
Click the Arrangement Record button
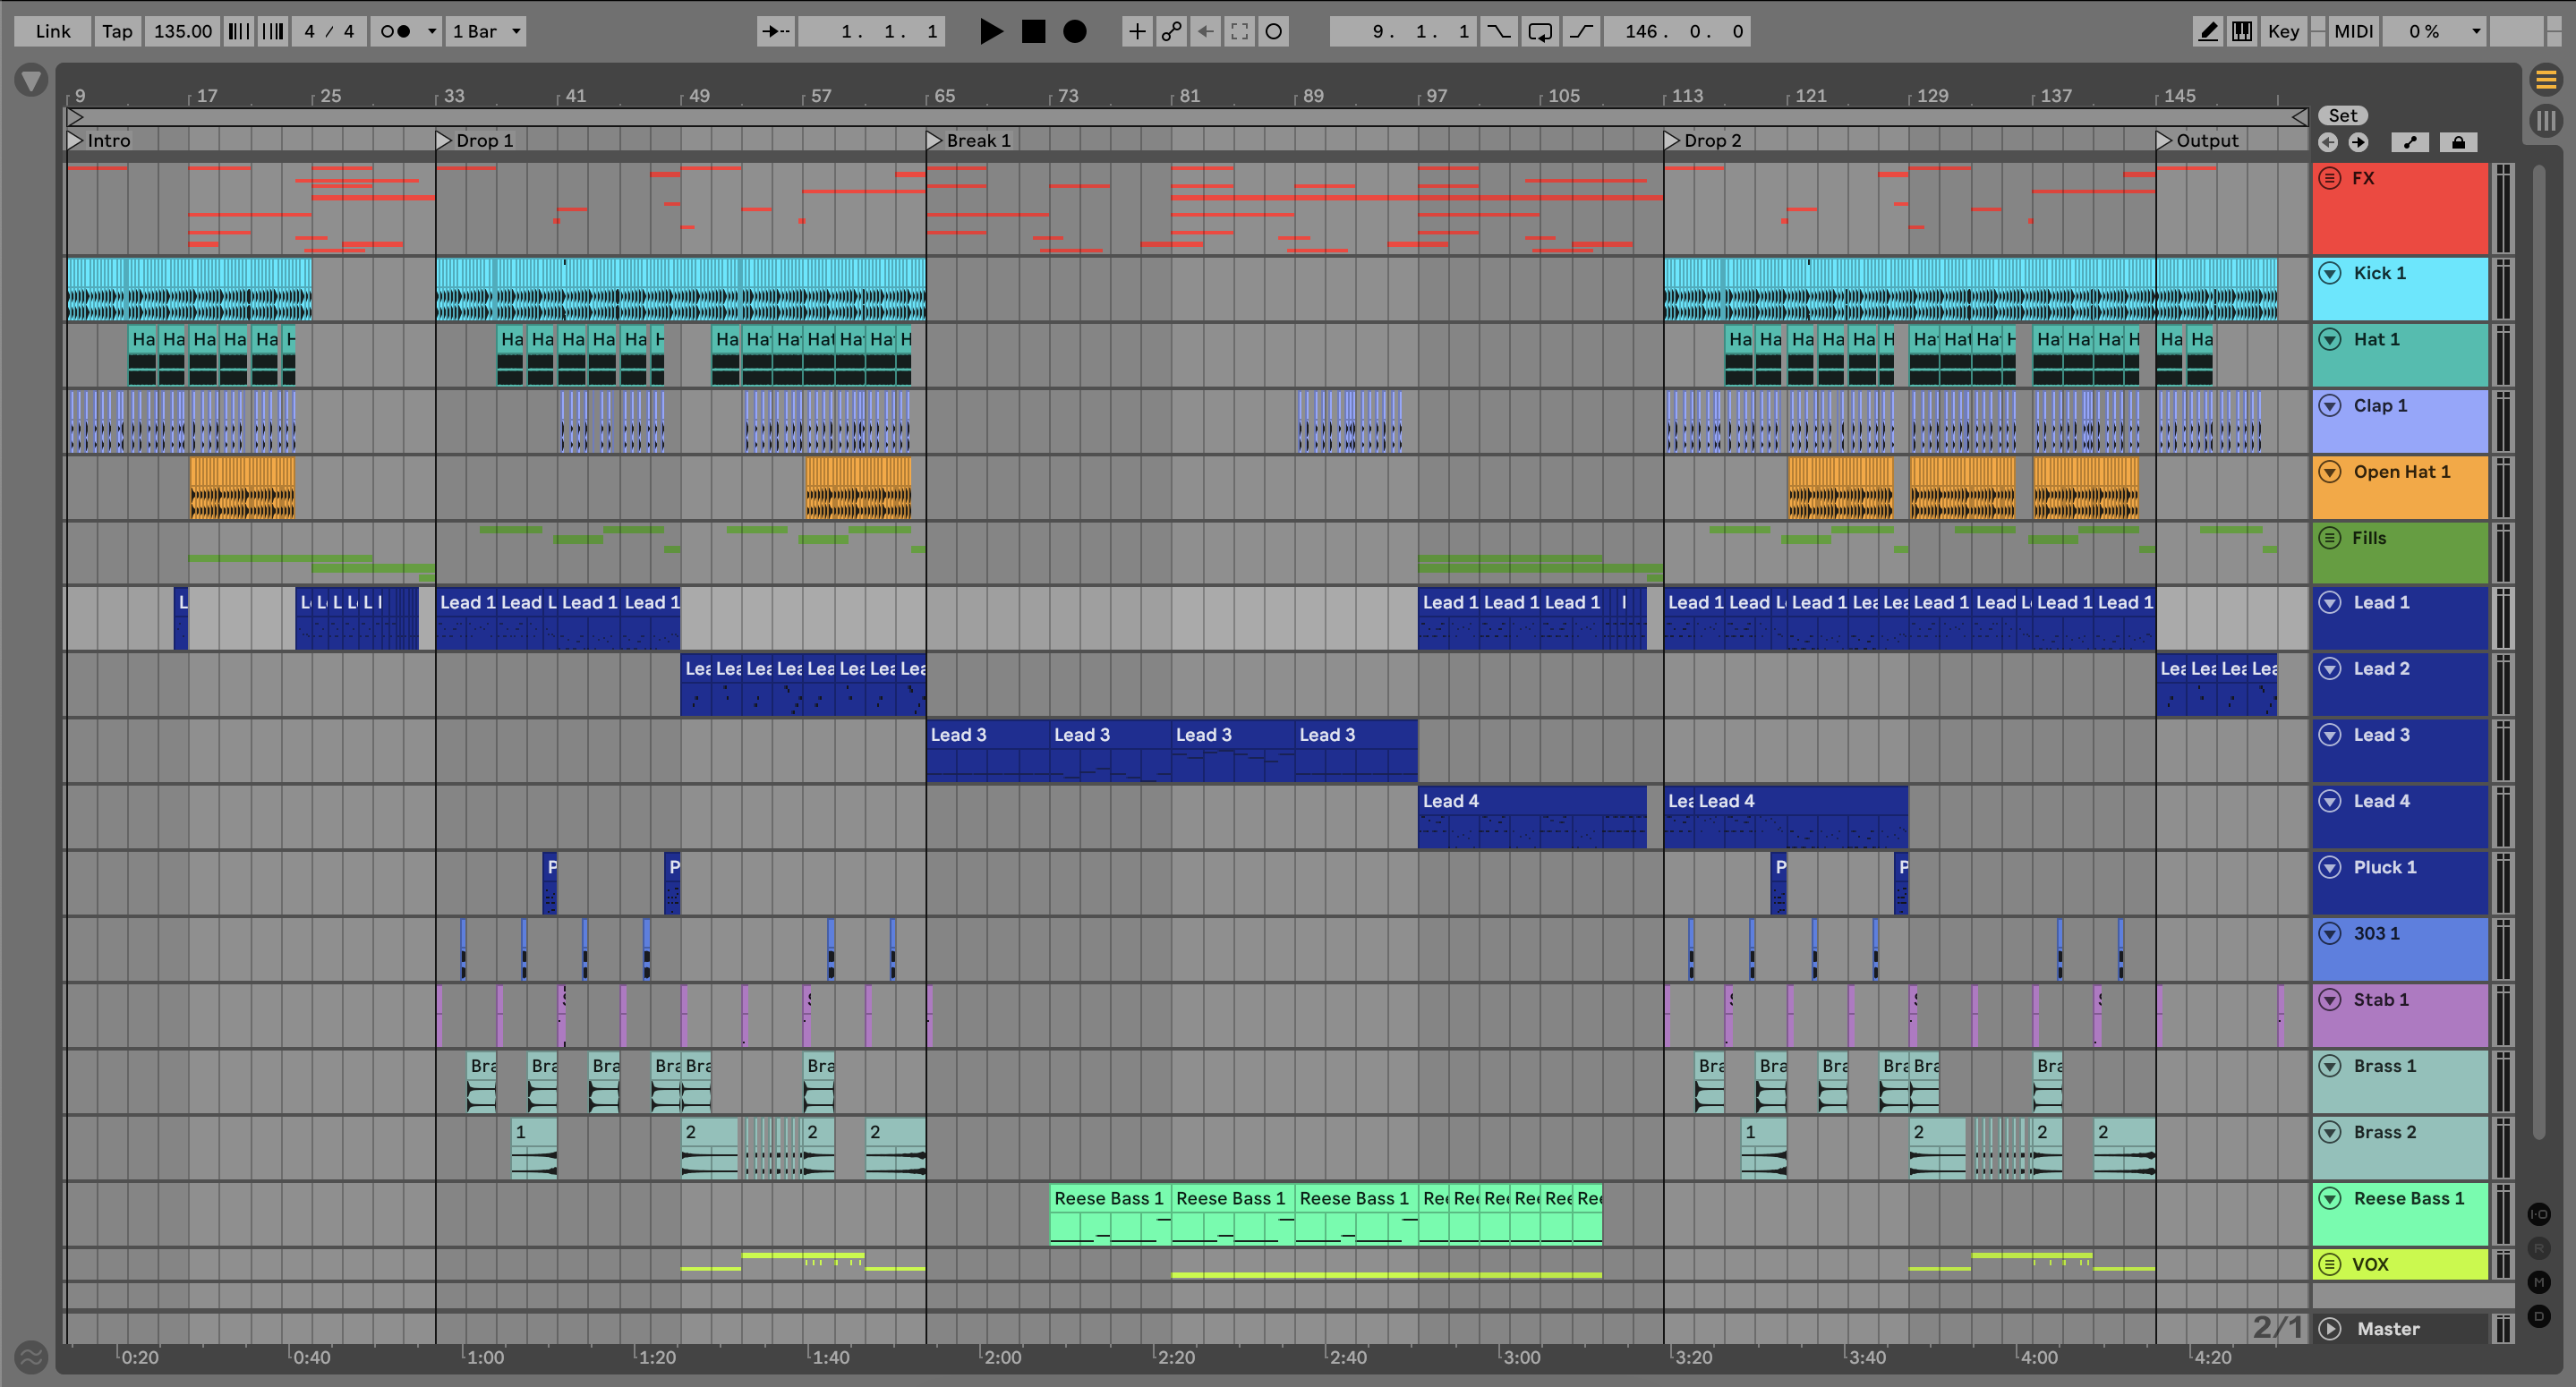click(1074, 32)
